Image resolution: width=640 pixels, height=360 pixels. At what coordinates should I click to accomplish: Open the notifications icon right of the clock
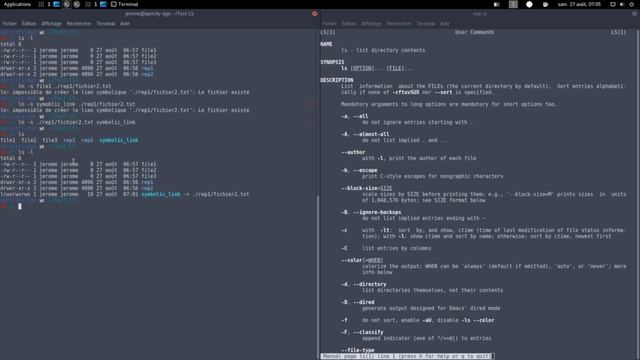click(613, 4)
